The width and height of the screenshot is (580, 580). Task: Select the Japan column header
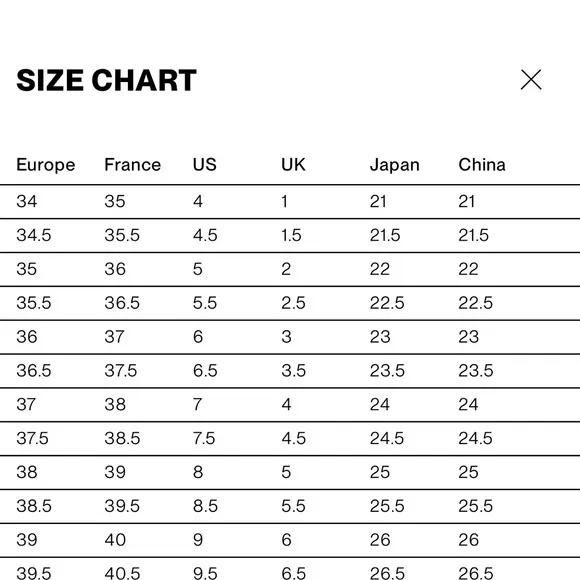click(395, 165)
